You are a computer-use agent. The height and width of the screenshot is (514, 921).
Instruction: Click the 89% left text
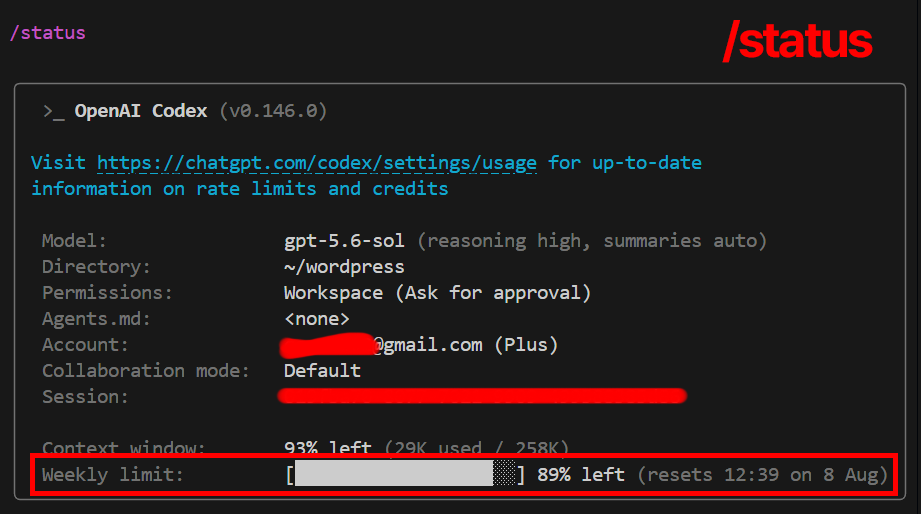point(581,475)
